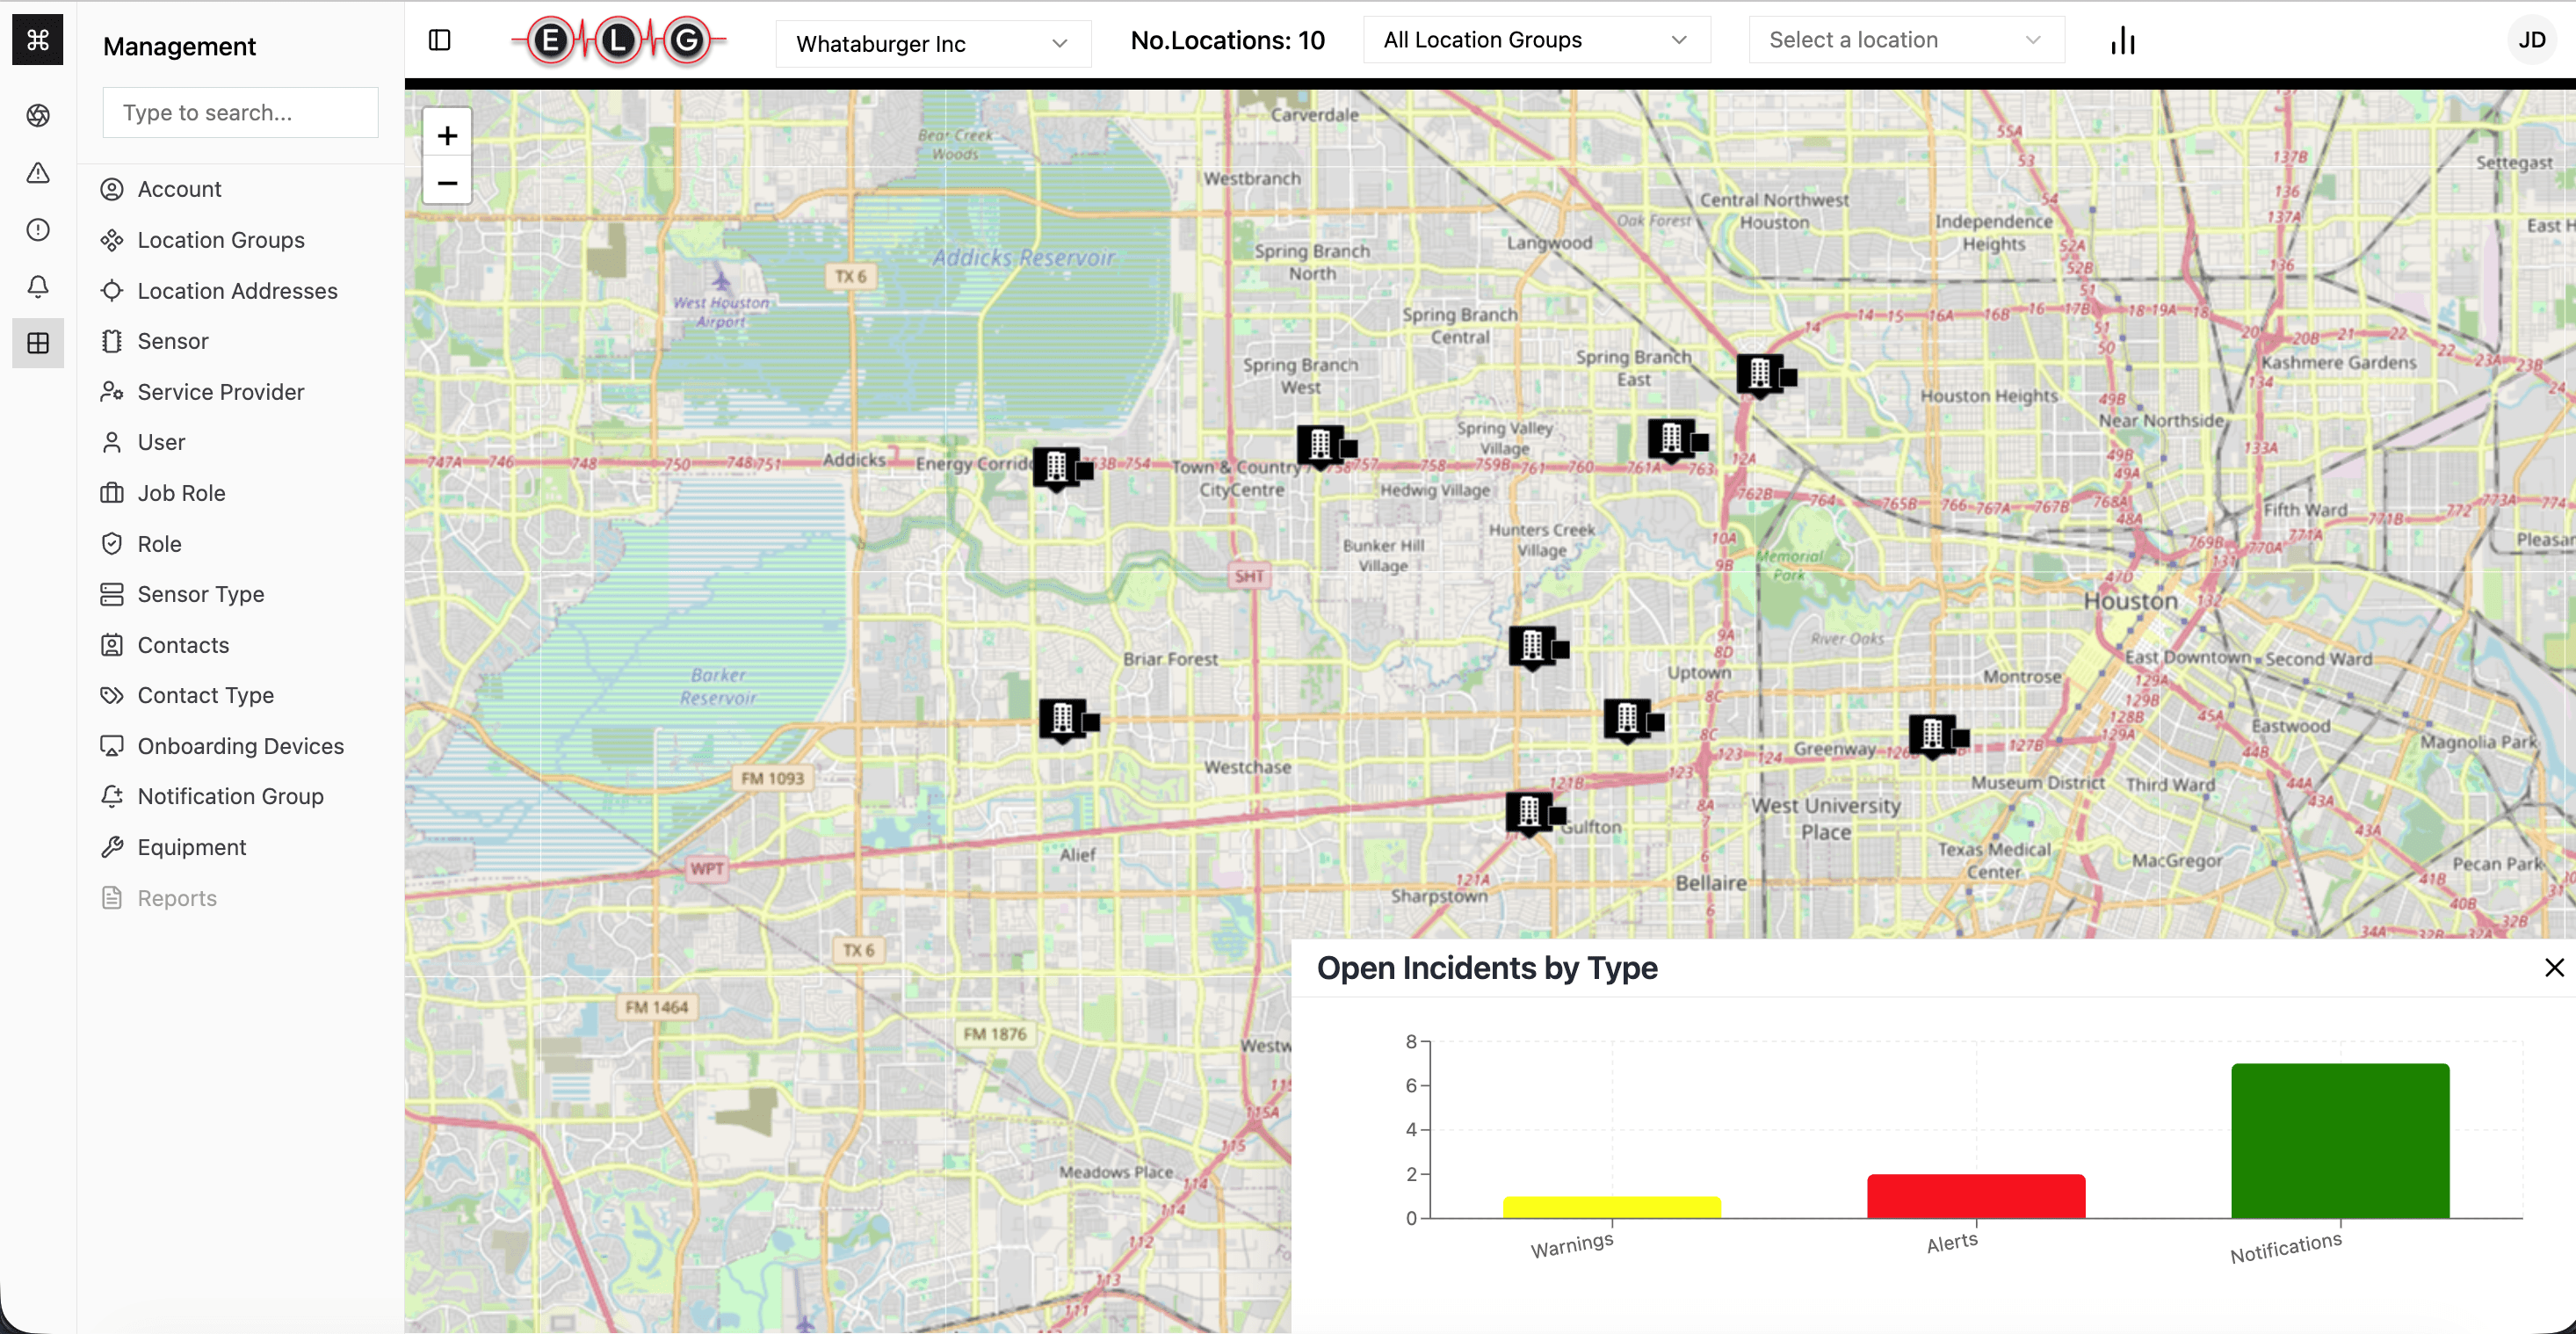Viewport: 2576px width, 1334px height.
Task: Zoom in on the map
Action: tap(447, 135)
